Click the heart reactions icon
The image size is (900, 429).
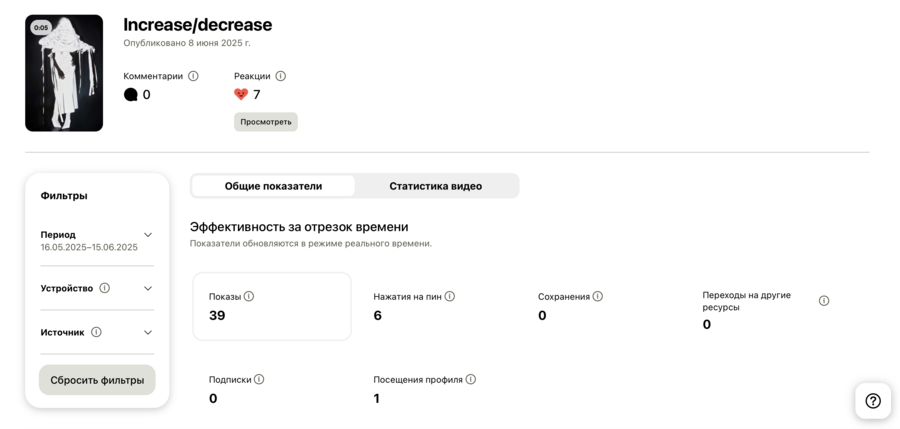click(x=241, y=95)
